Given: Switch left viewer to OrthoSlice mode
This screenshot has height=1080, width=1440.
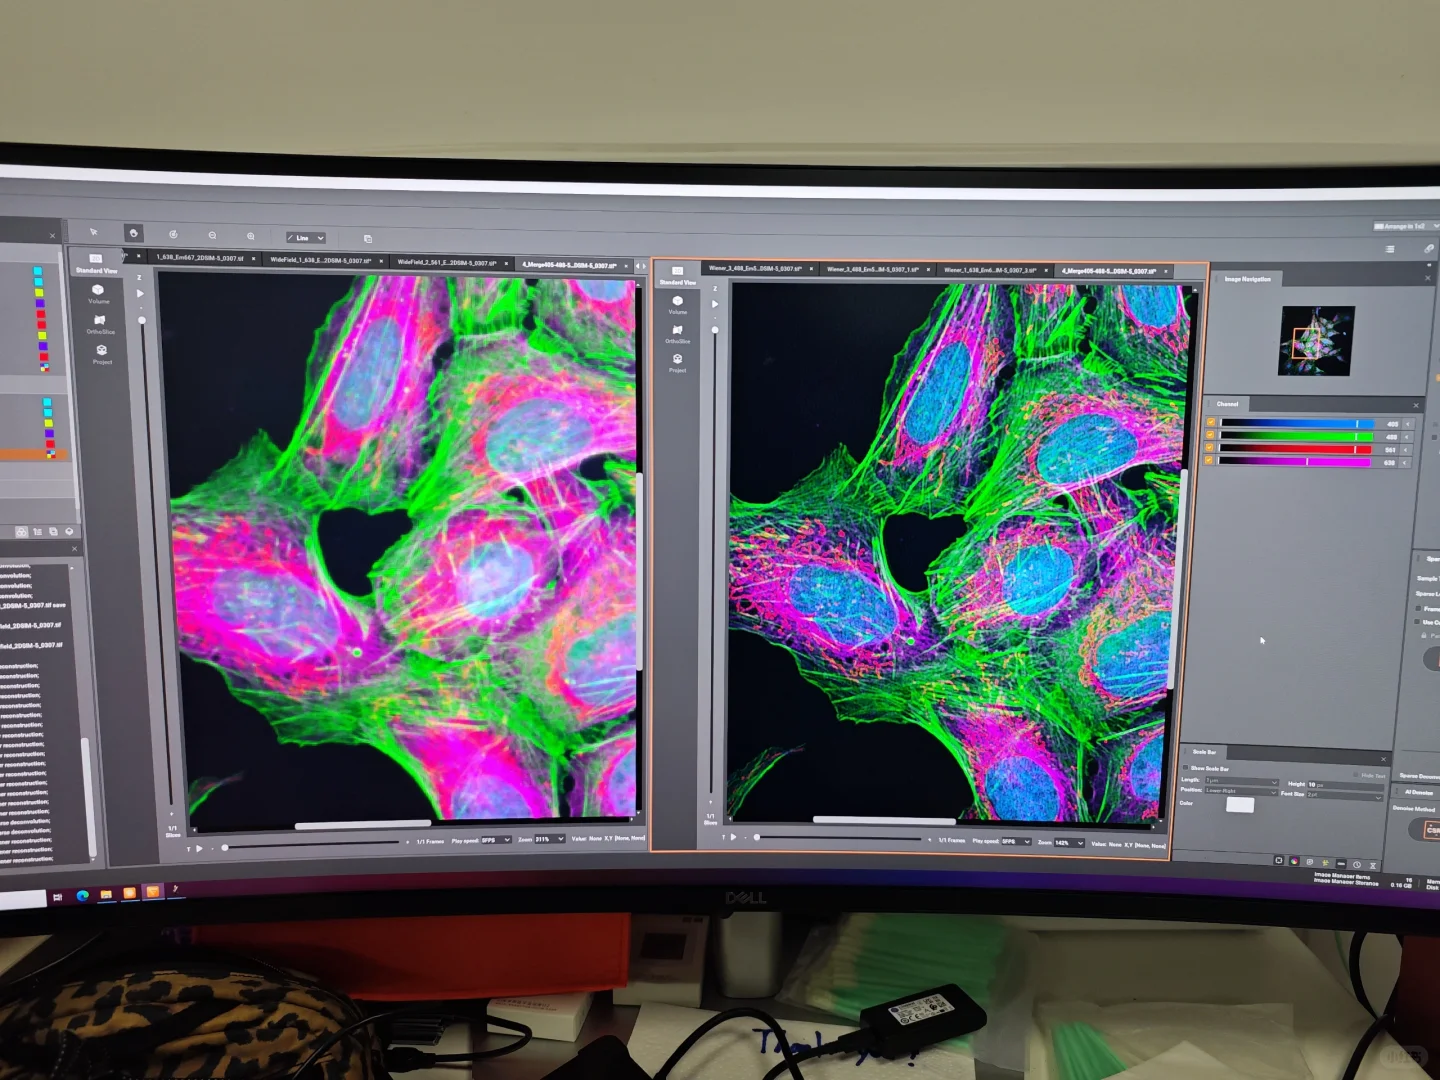Looking at the screenshot, I should pyautogui.click(x=100, y=325).
